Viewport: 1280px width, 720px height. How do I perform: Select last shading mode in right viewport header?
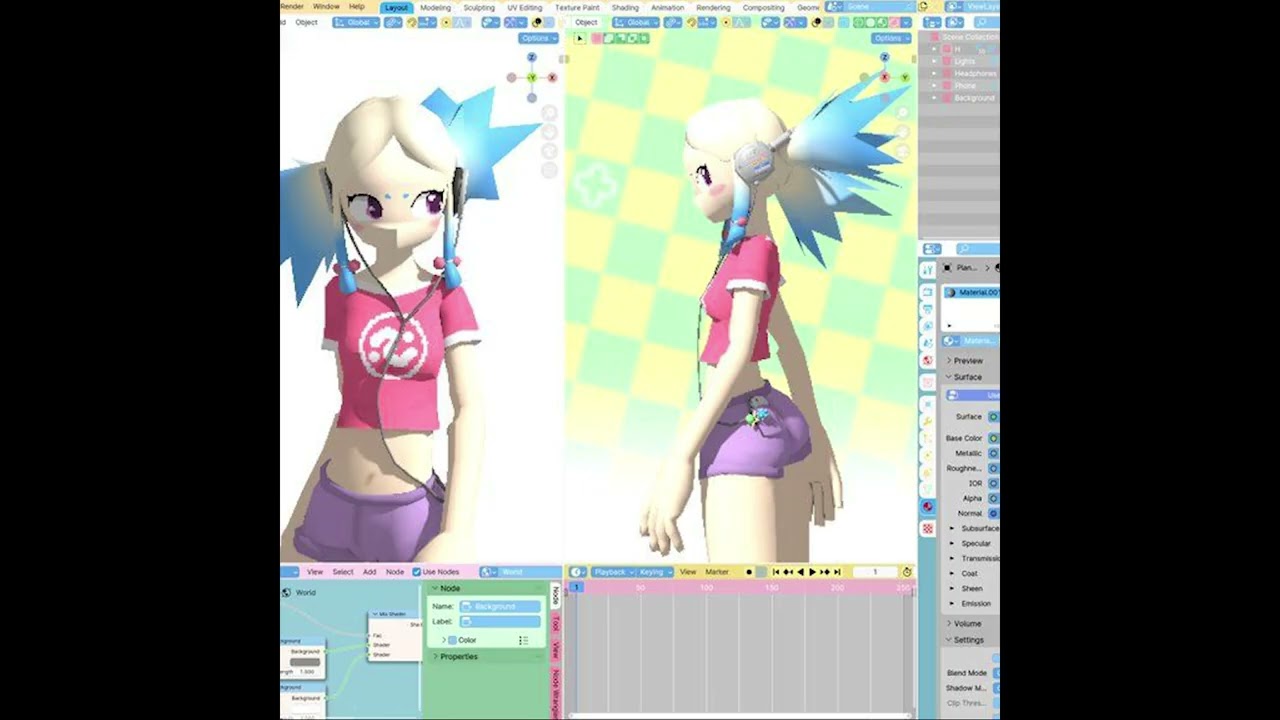coord(894,22)
